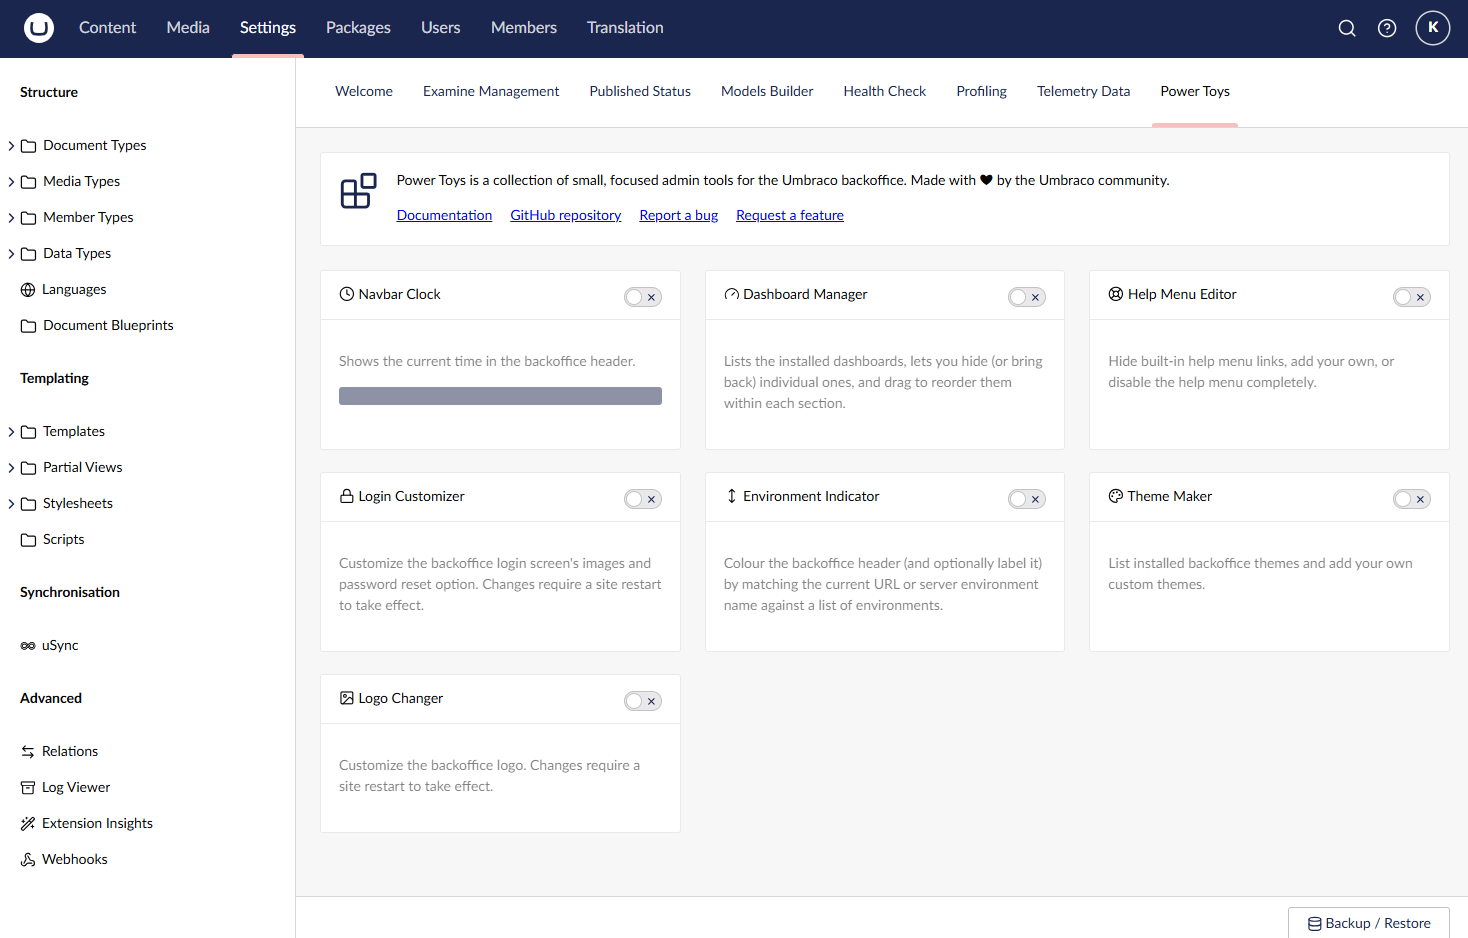Go to the Packages section
Viewport: 1468px width, 938px height.
click(358, 28)
